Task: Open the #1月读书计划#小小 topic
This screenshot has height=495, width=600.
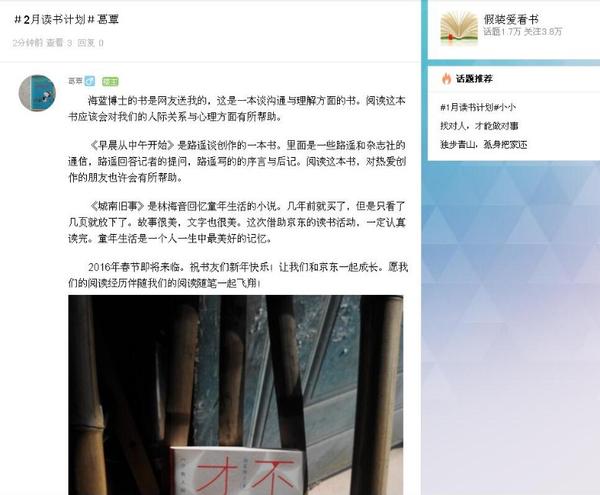Action: click(x=478, y=107)
